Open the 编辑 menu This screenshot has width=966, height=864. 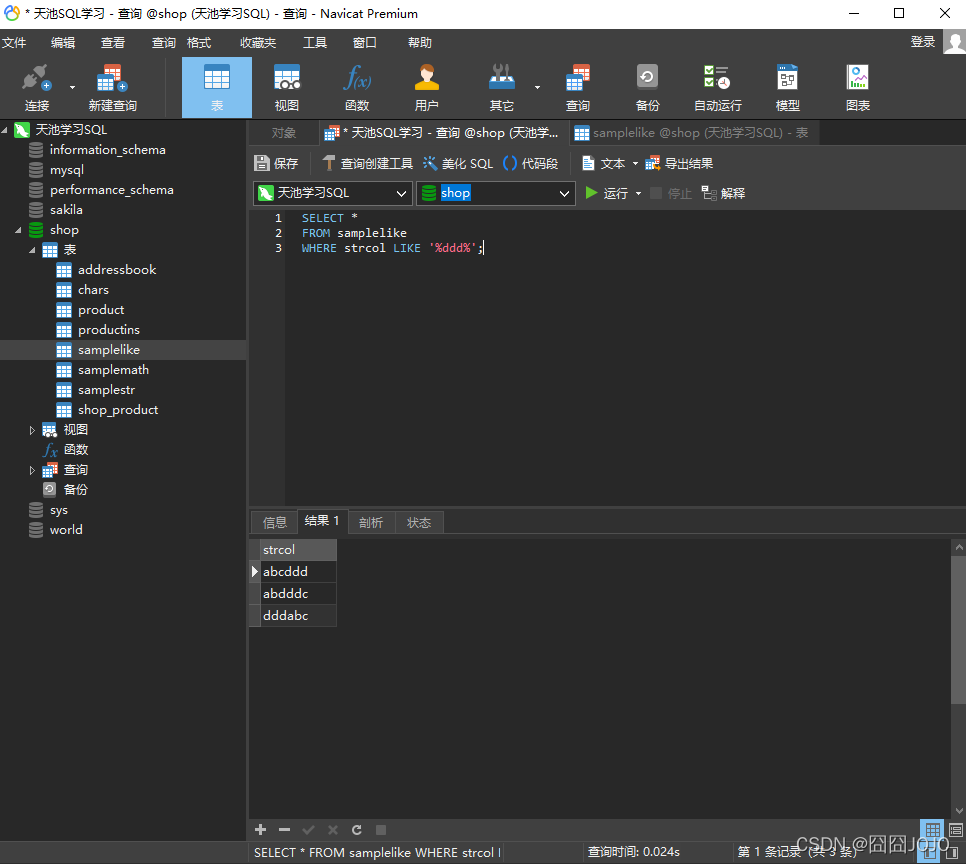pos(63,43)
